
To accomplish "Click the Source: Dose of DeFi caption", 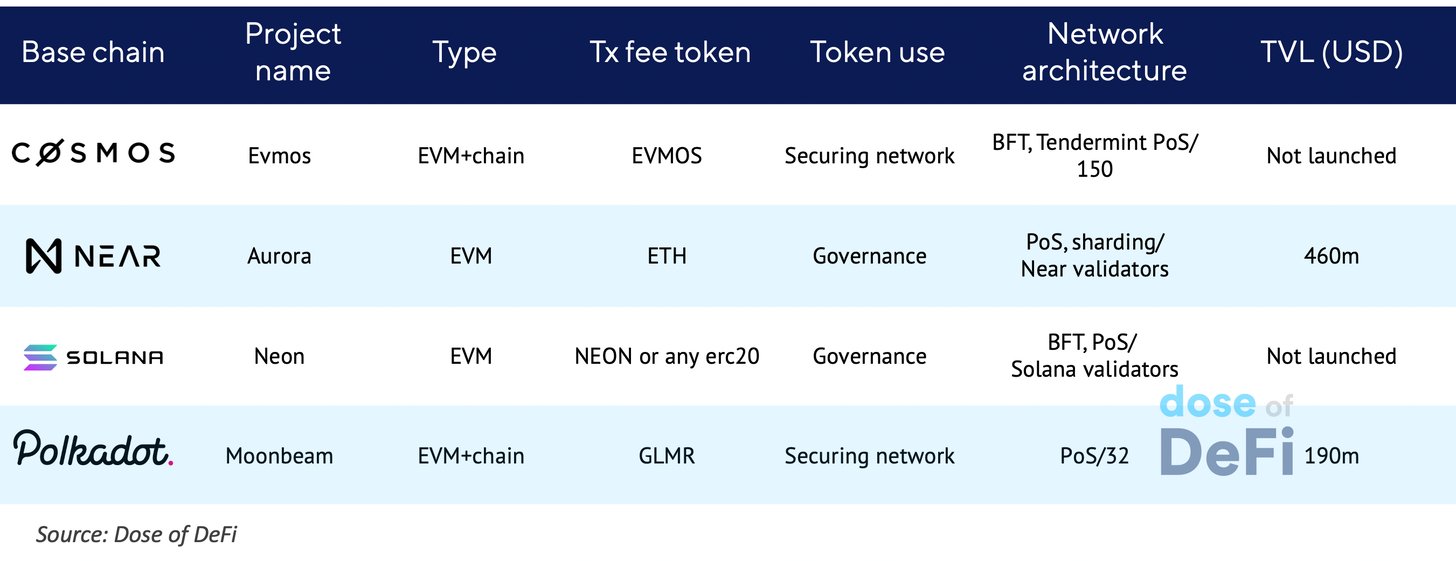I will (136, 534).
